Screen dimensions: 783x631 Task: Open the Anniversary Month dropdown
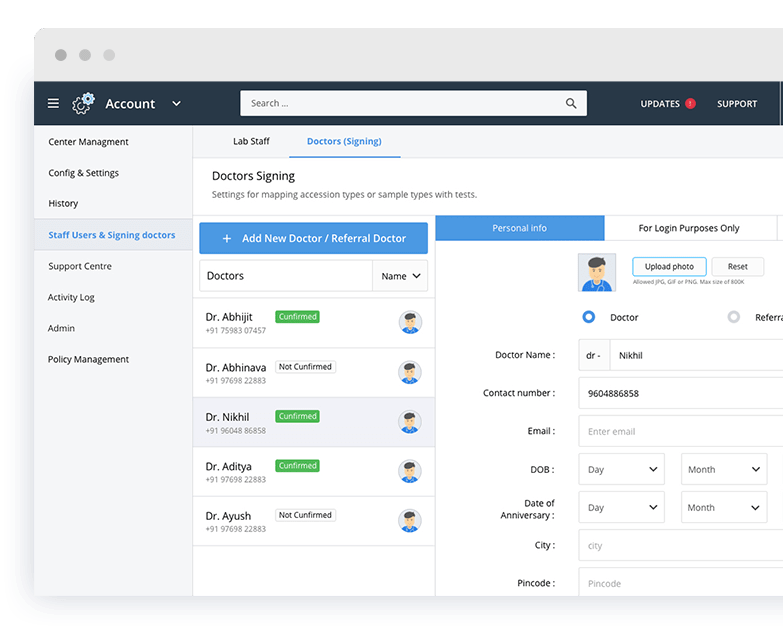724,507
